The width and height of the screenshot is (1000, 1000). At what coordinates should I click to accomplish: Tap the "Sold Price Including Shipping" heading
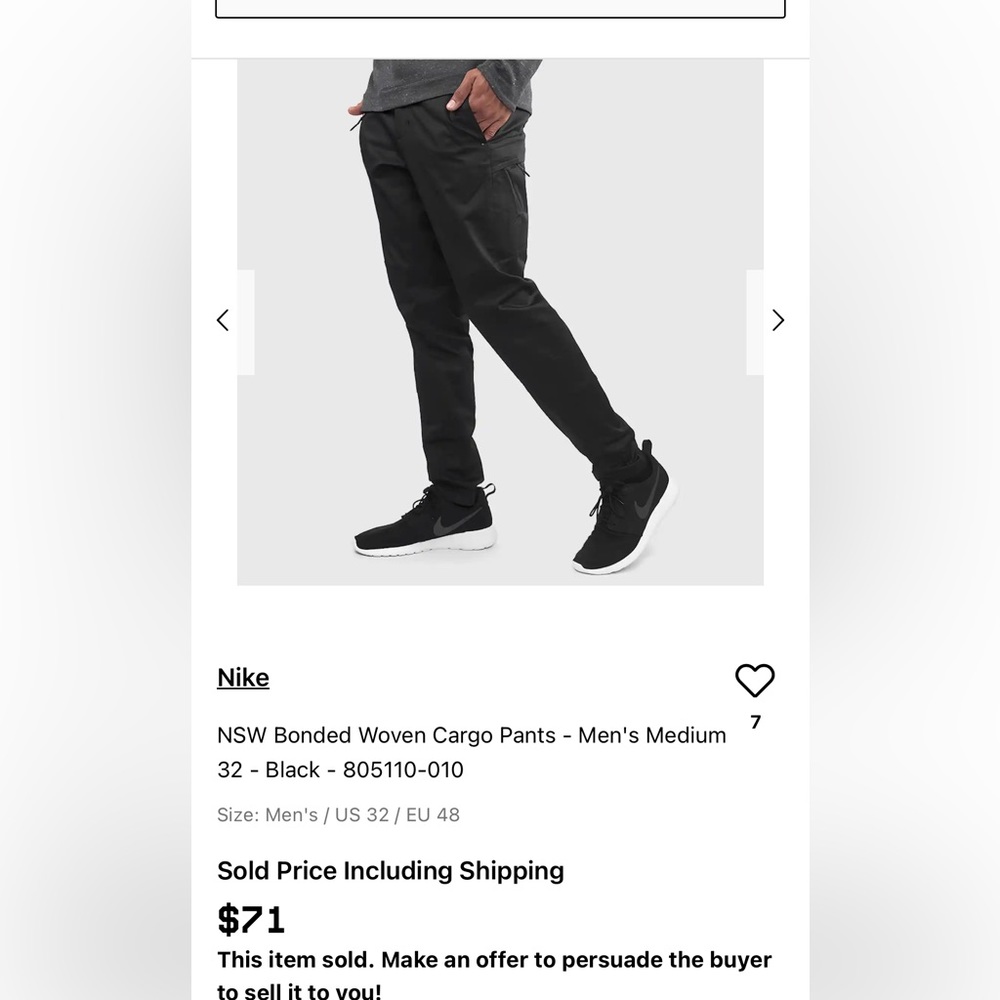[x=390, y=870]
